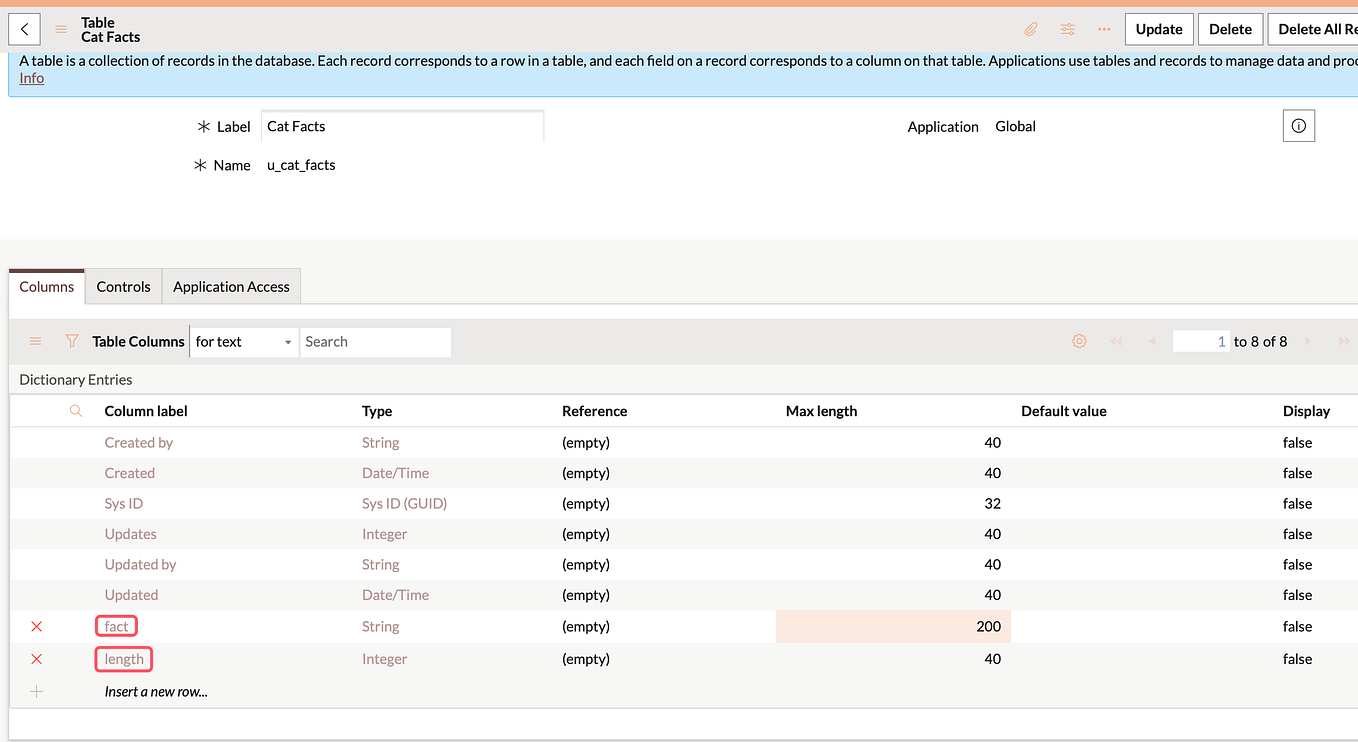The image size is (1358, 742).
Task: Click the back arrow navigation icon
Action: (x=24, y=29)
